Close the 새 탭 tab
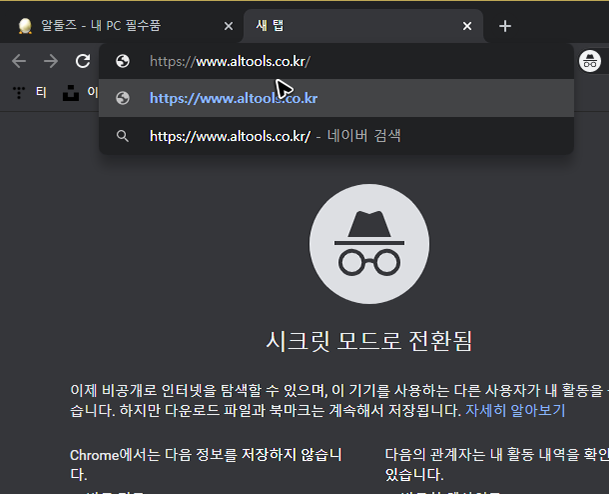This screenshot has height=494, width=609. 467,26
